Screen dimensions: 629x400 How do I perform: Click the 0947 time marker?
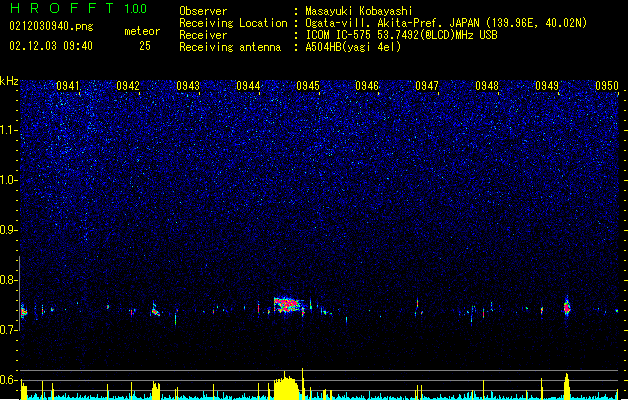427,86
